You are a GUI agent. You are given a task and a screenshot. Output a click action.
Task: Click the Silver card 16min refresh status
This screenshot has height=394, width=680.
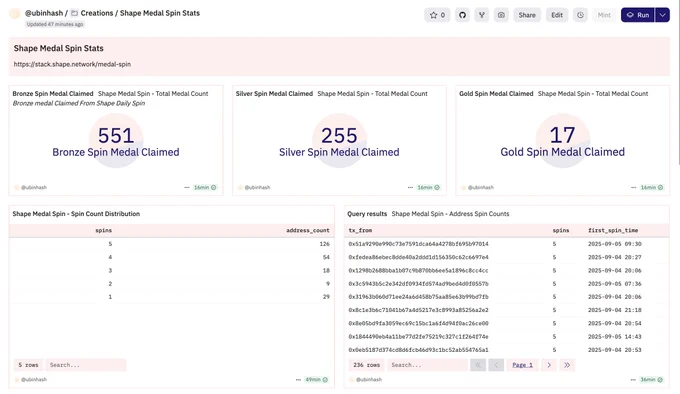coord(428,188)
